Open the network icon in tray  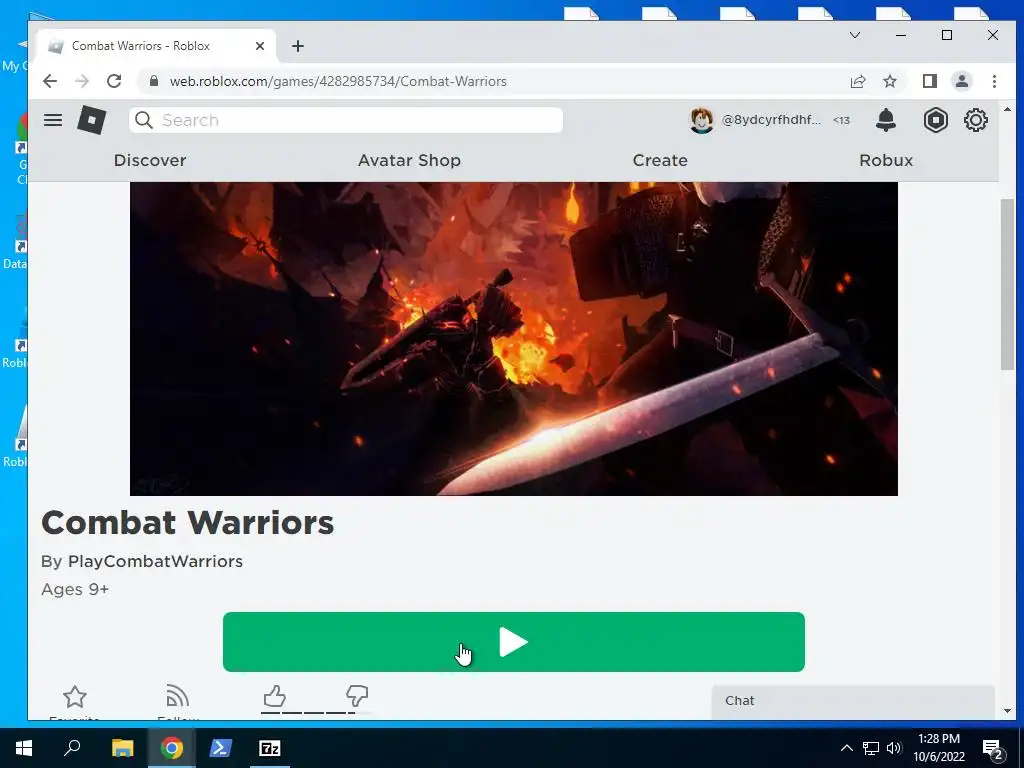871,748
